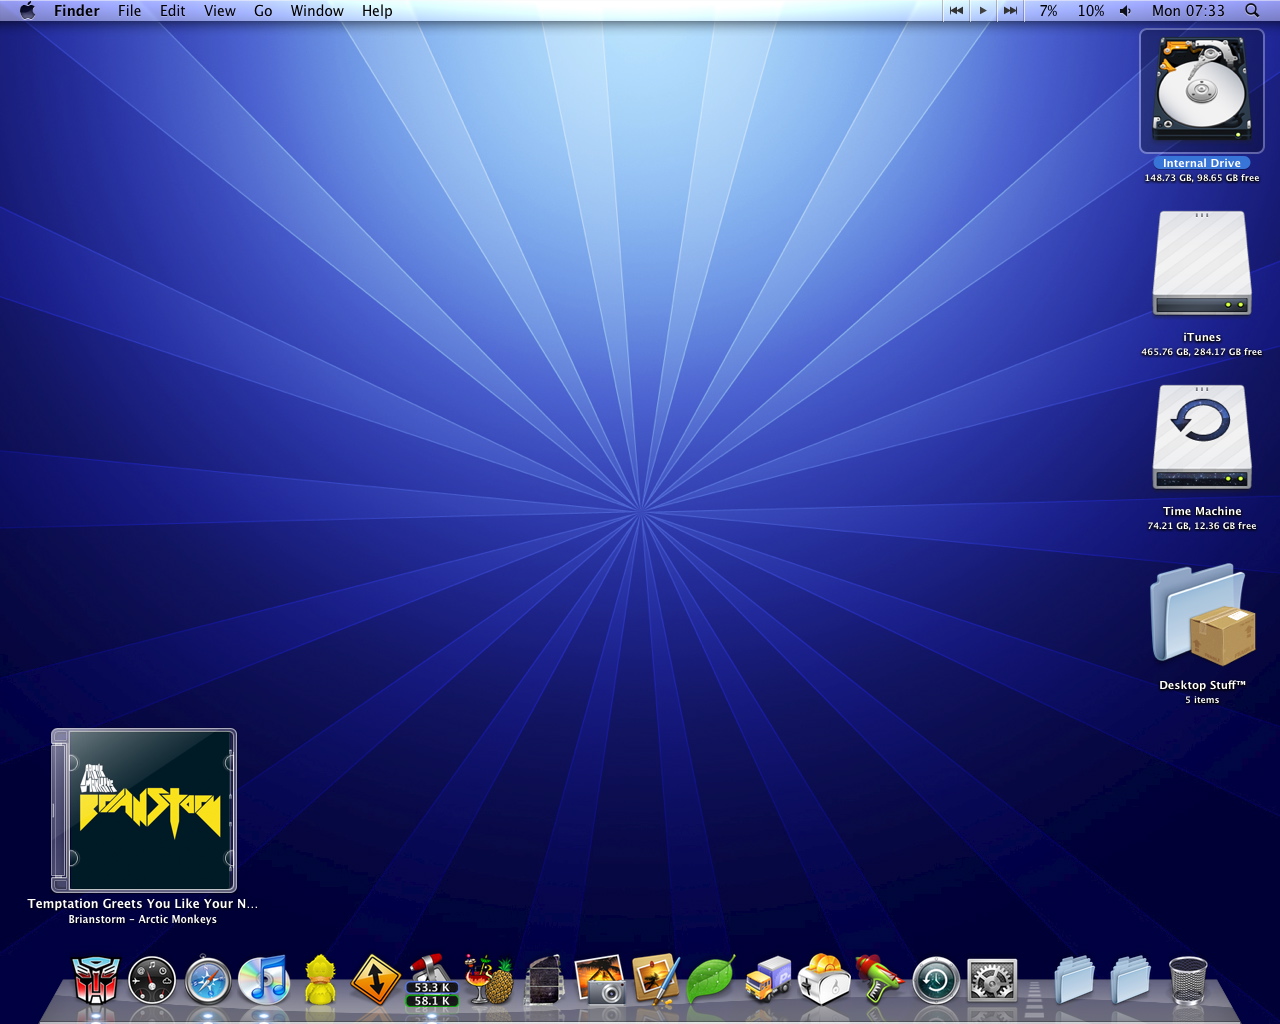Click the 7% status indicator

click(1048, 10)
